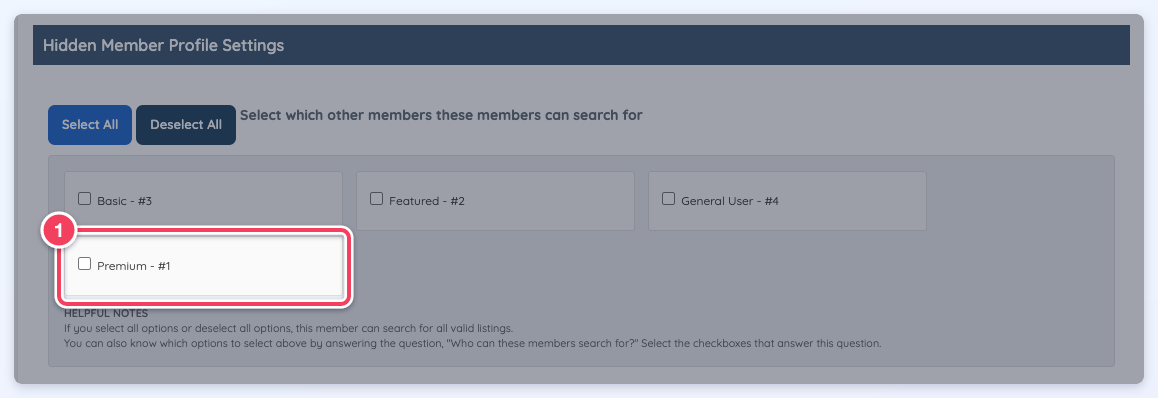Click the Deselect All button
The width and height of the screenshot is (1158, 398).
186,125
